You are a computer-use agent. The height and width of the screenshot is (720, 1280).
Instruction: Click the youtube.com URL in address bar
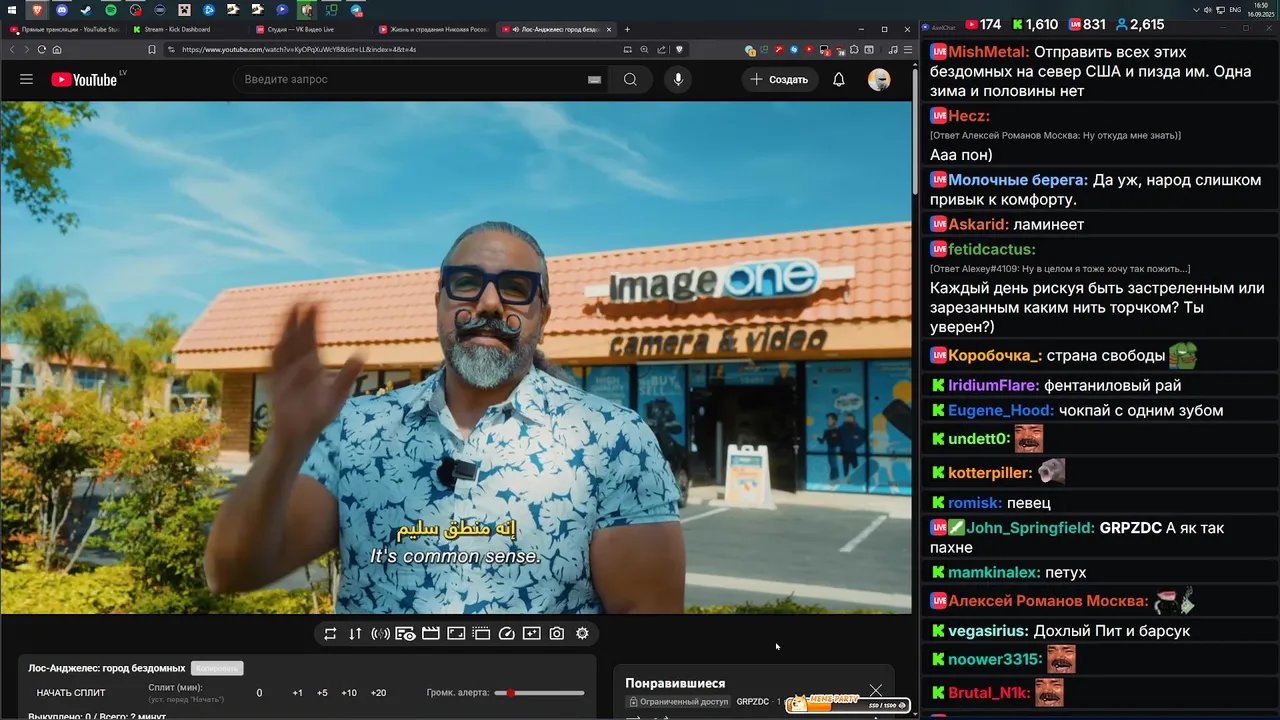pos(299,49)
